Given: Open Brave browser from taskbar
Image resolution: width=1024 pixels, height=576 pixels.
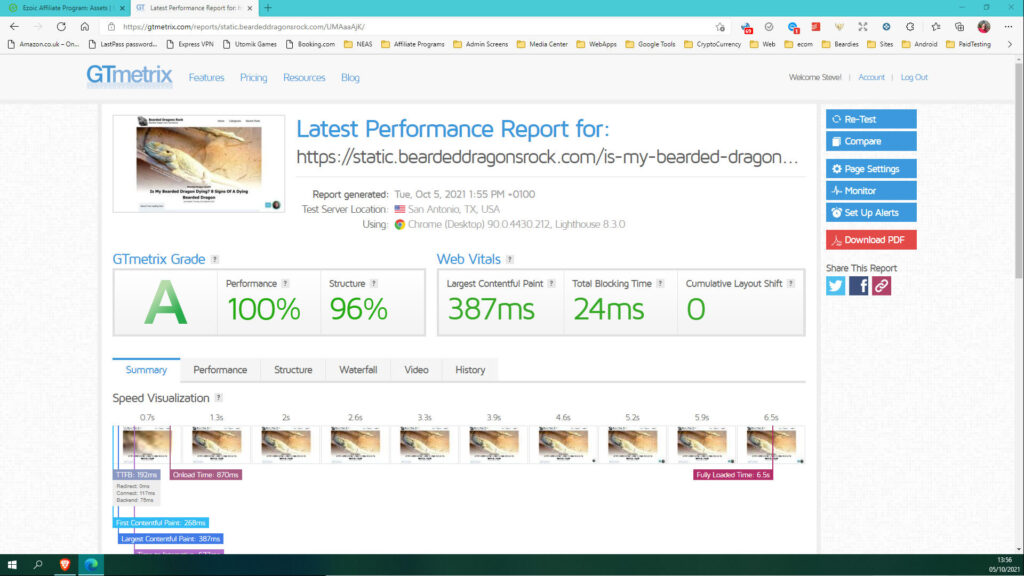Looking at the screenshot, I should (x=65, y=565).
